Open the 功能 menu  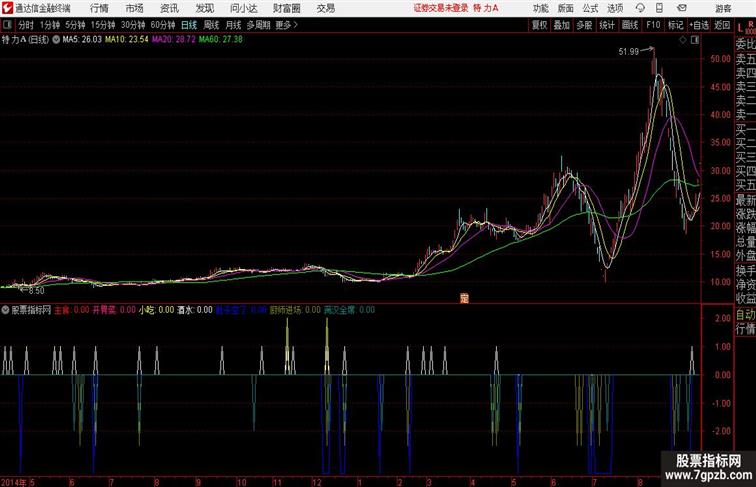point(540,8)
